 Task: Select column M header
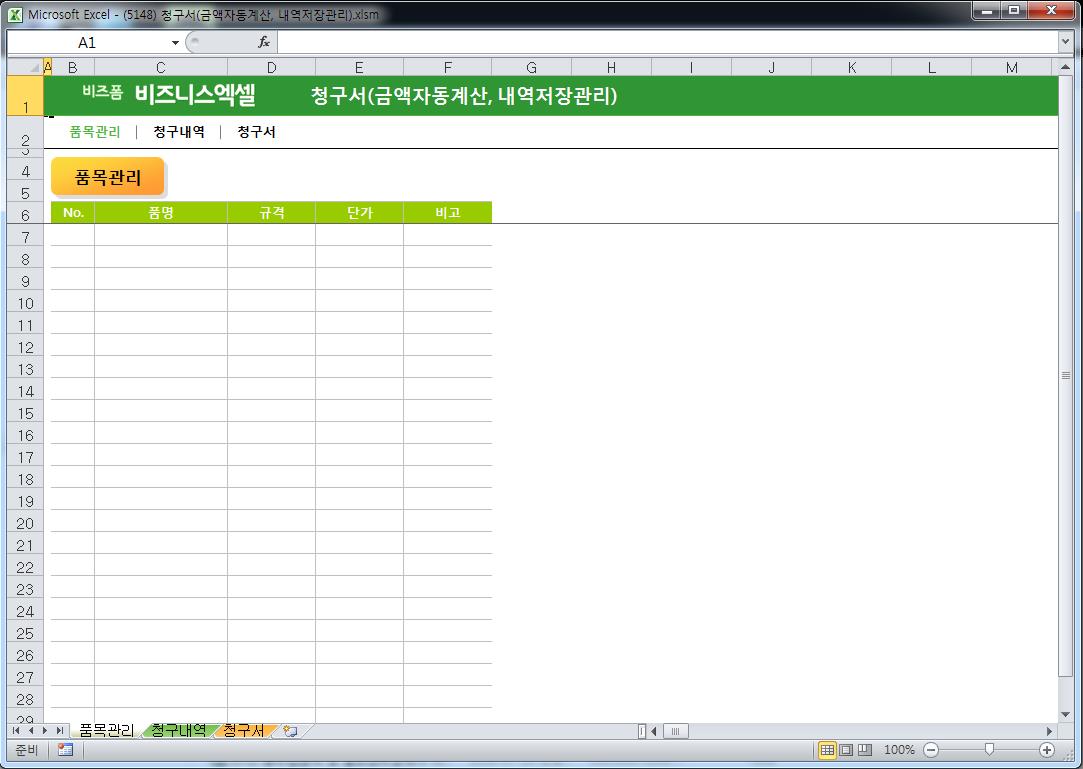tap(1012, 68)
